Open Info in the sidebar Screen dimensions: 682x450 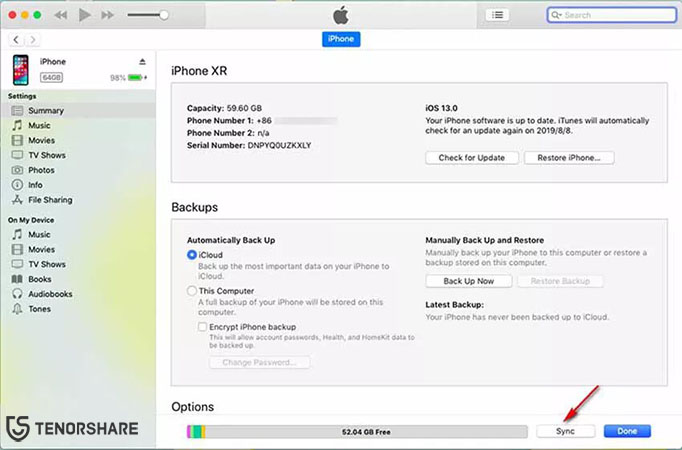78,185
